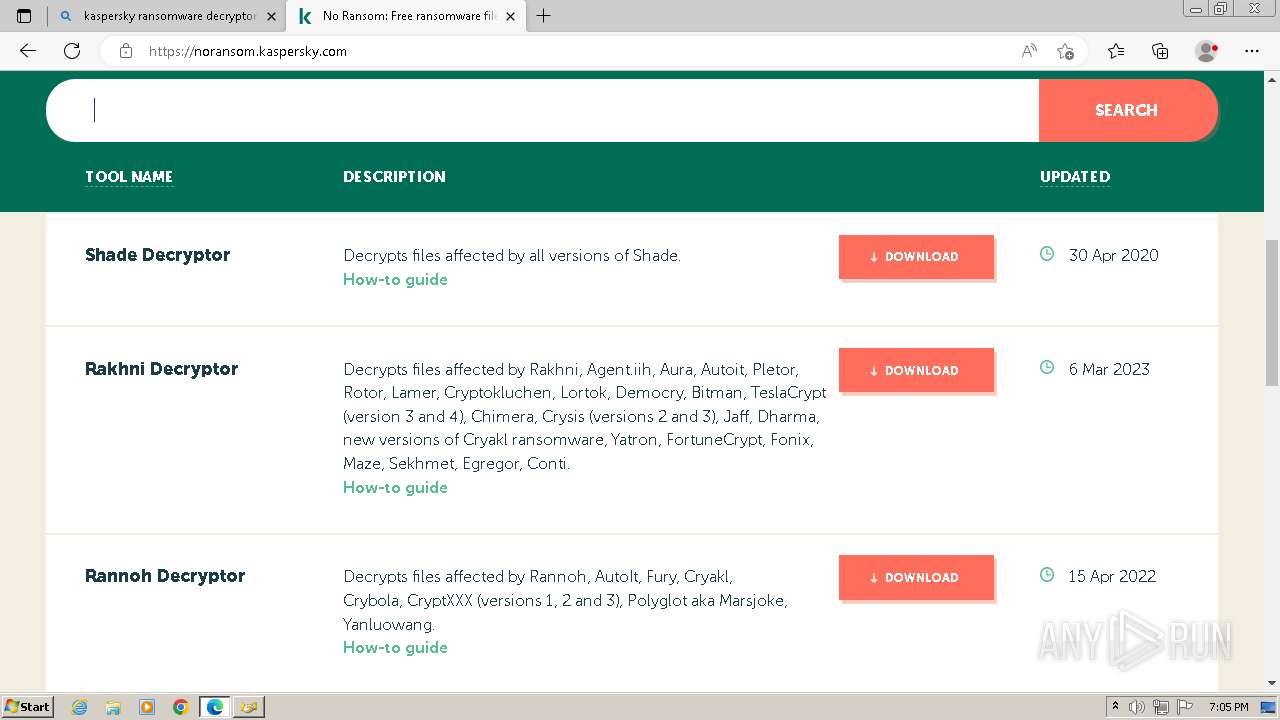This screenshot has height=720, width=1280.
Task: Click the Rakhni Decryptor tool name
Action: click(162, 369)
